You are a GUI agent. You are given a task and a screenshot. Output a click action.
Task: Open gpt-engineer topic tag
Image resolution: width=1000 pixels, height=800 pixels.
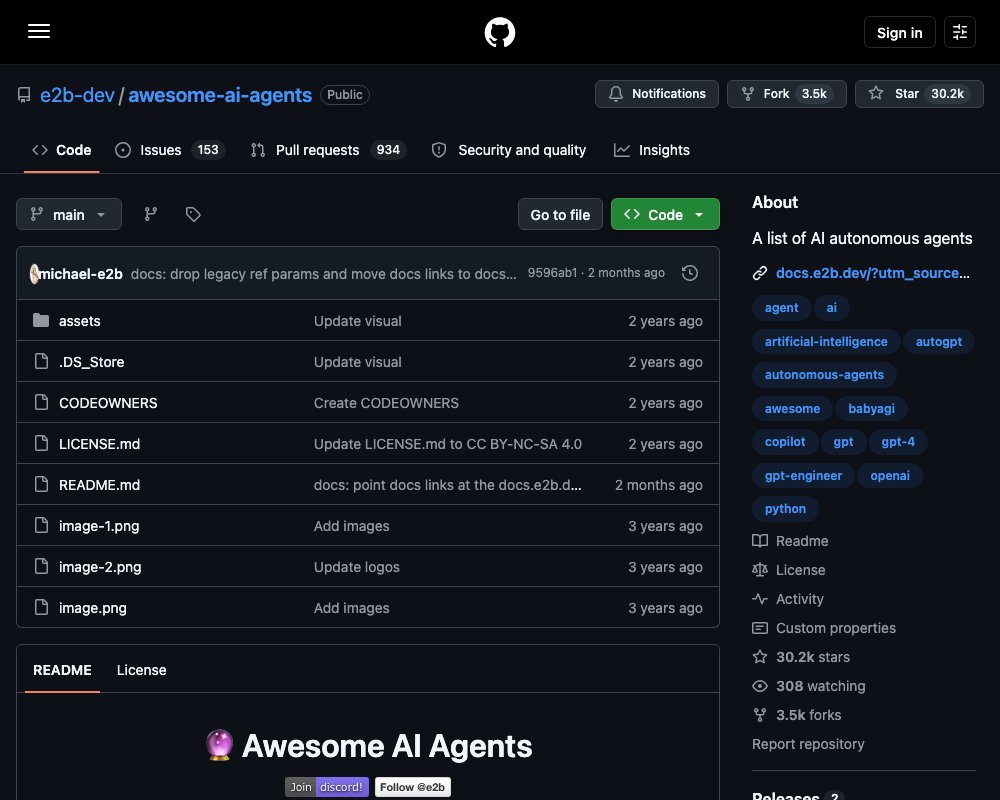pos(803,475)
